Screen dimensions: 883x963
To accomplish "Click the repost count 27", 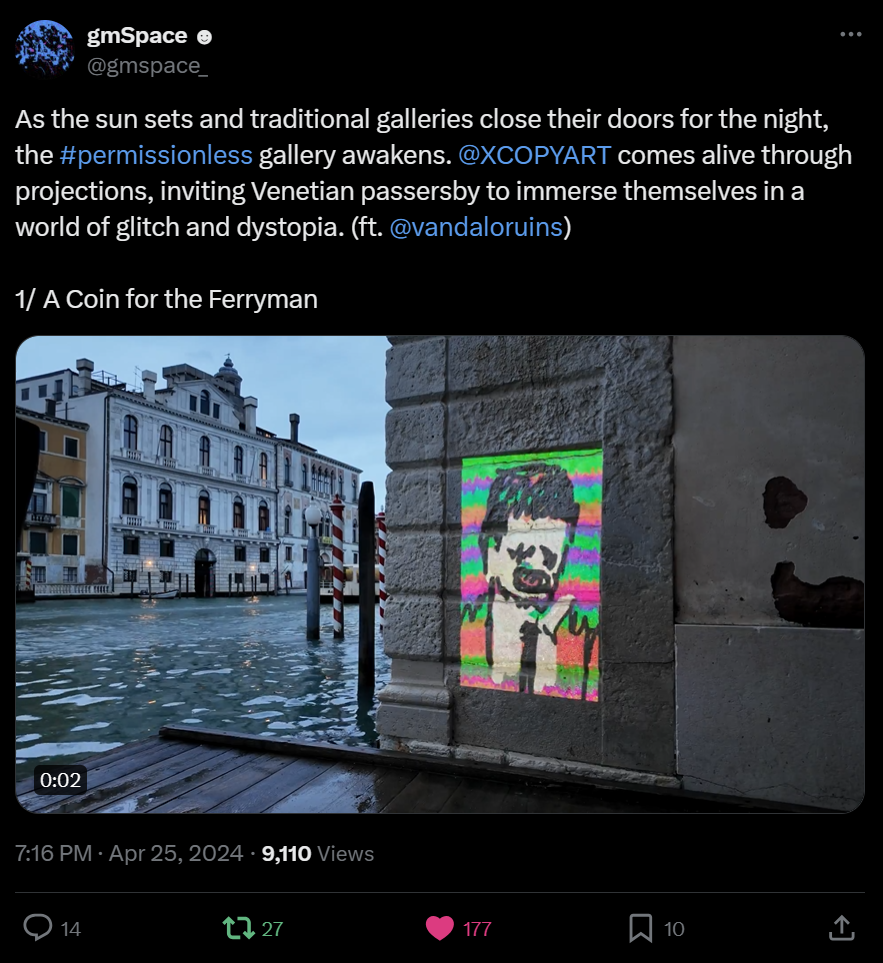I will 272,929.
